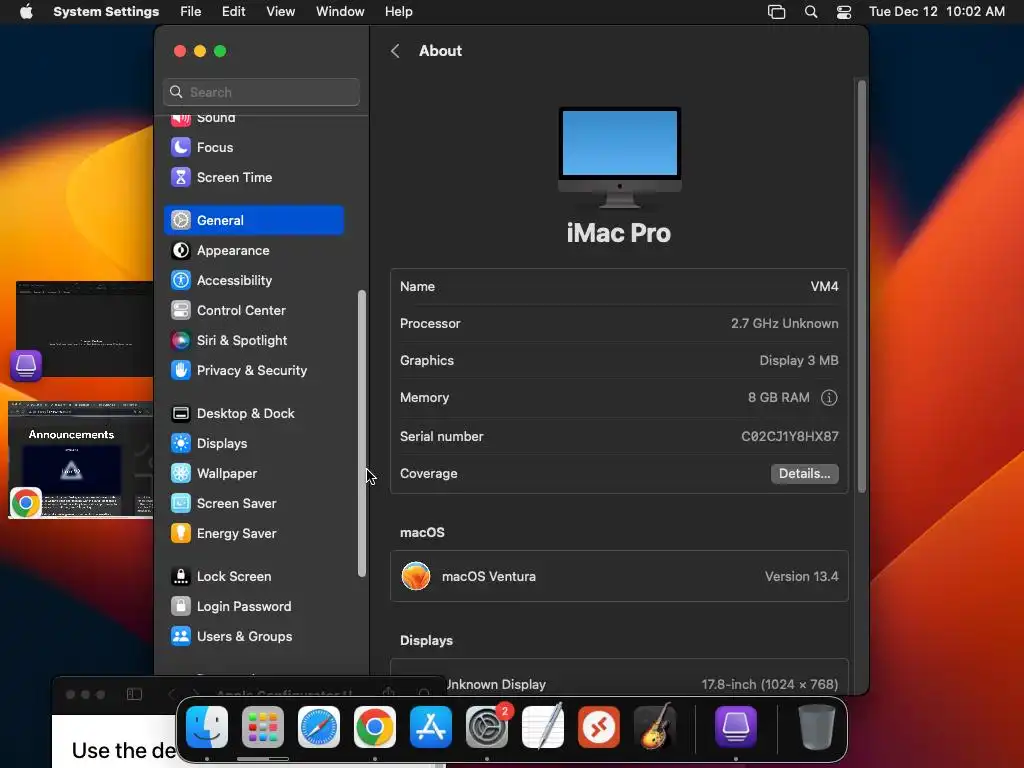Switch to Chrome Announcements Stage Manager thumbnail
The width and height of the screenshot is (1024, 768).
pos(80,460)
